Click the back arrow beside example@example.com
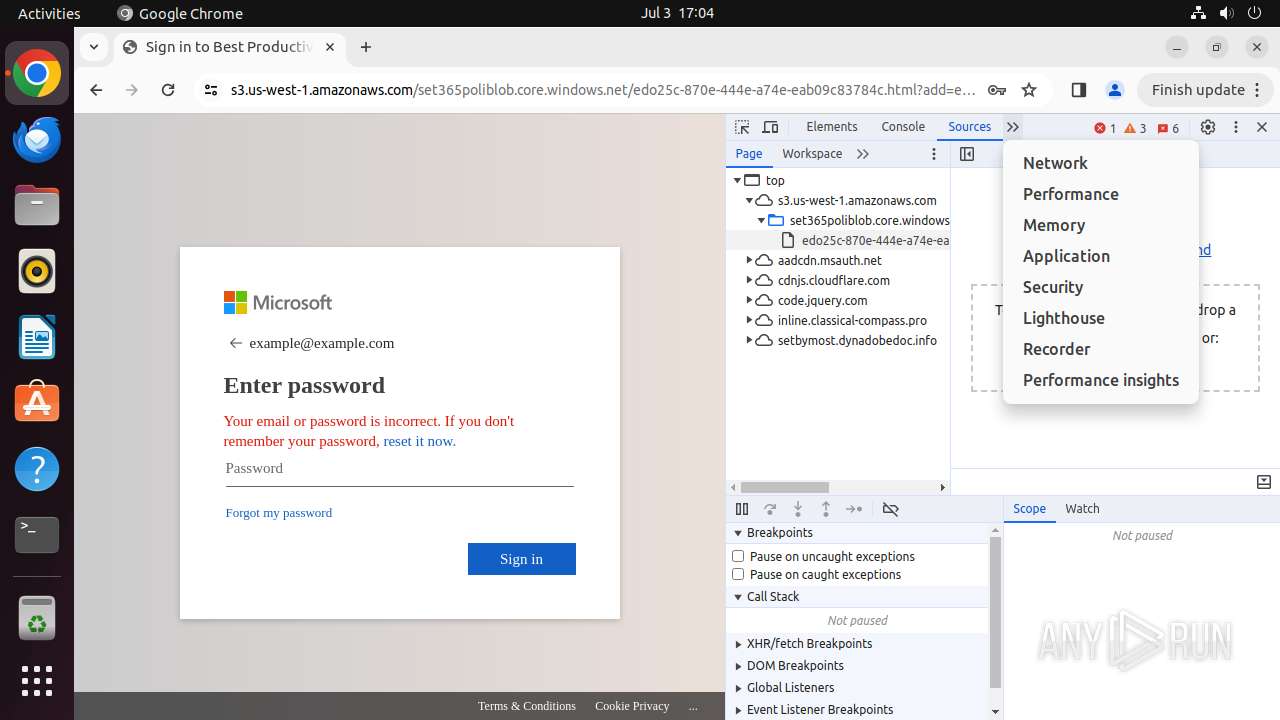1280x720 pixels. tap(236, 343)
